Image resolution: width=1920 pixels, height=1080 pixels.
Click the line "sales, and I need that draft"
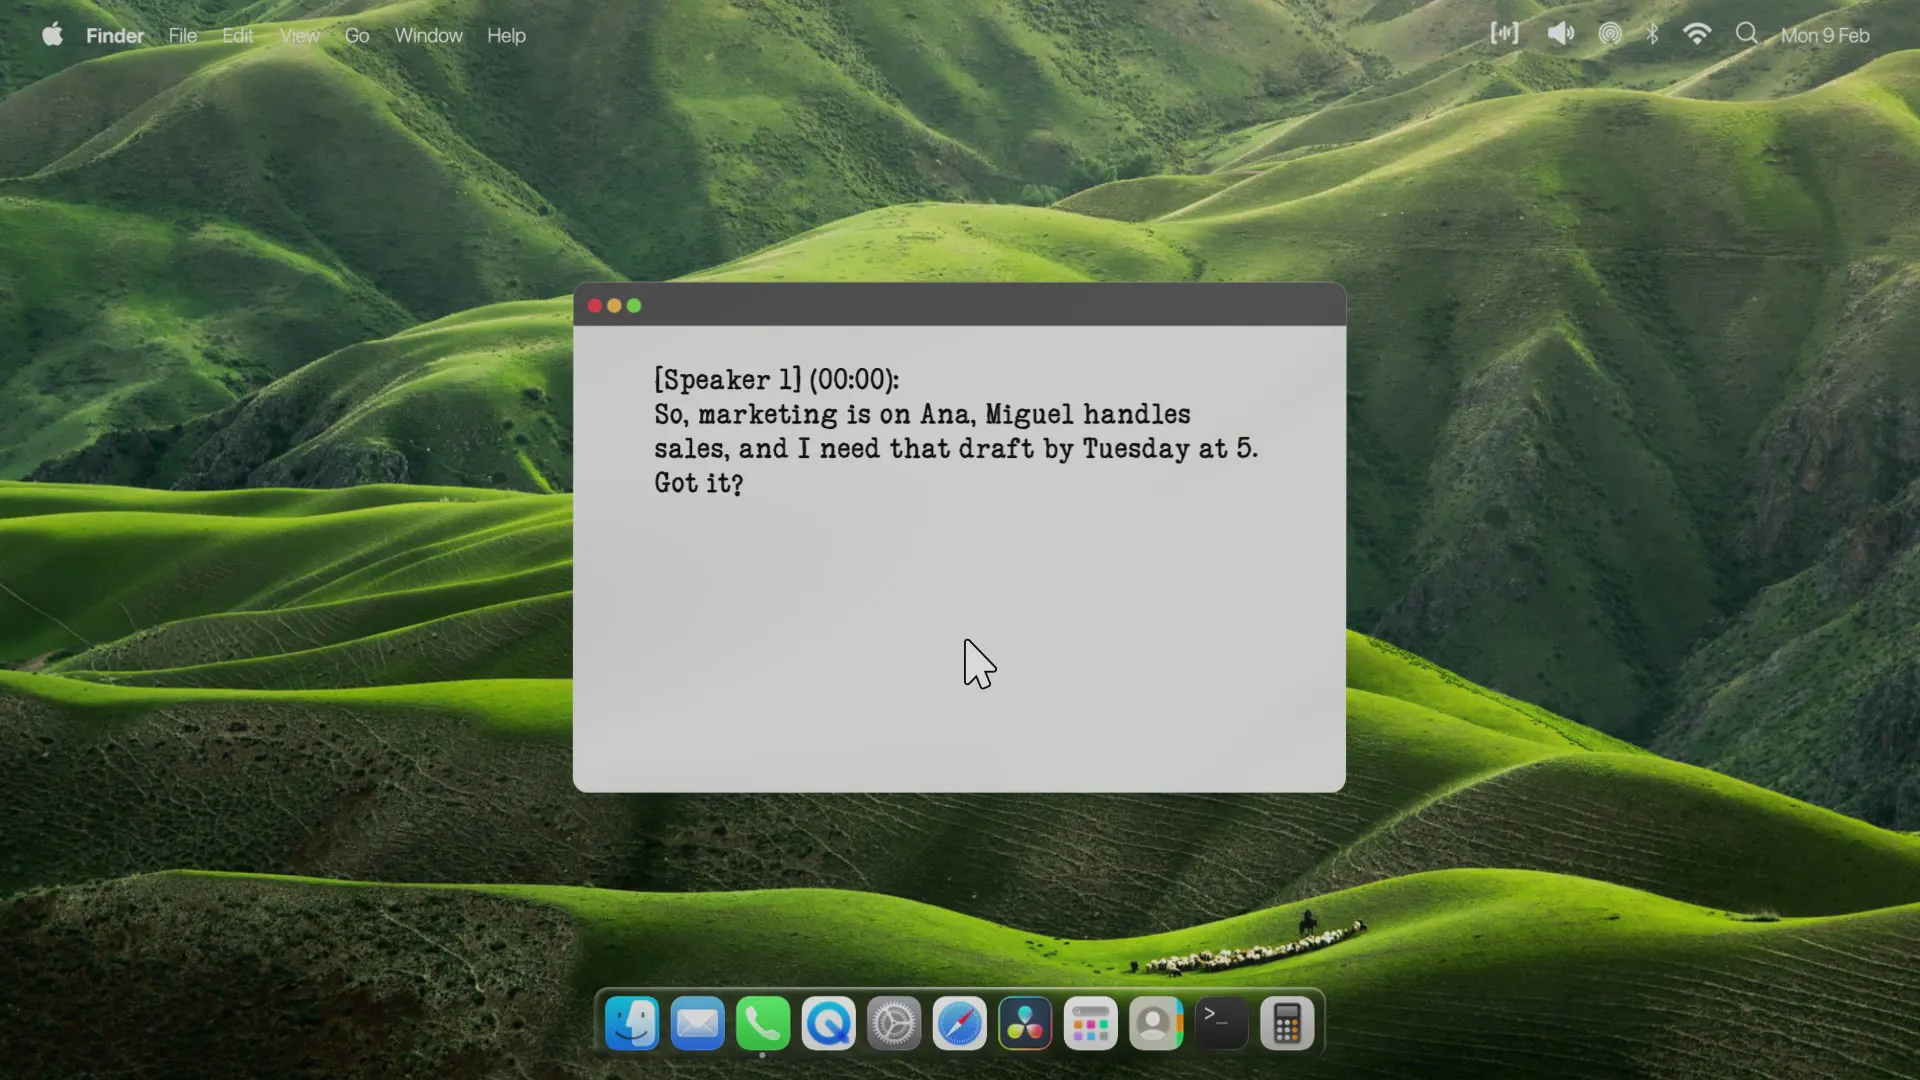coord(956,448)
